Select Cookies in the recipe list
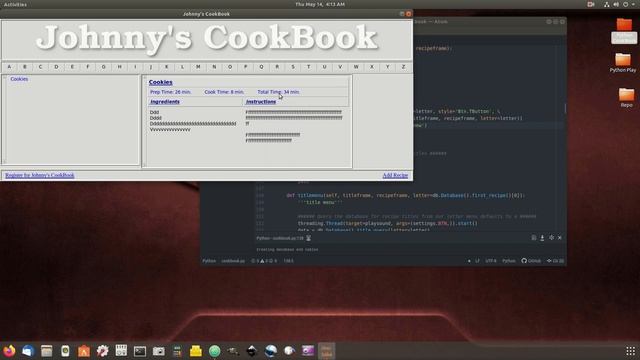 pos(19,79)
